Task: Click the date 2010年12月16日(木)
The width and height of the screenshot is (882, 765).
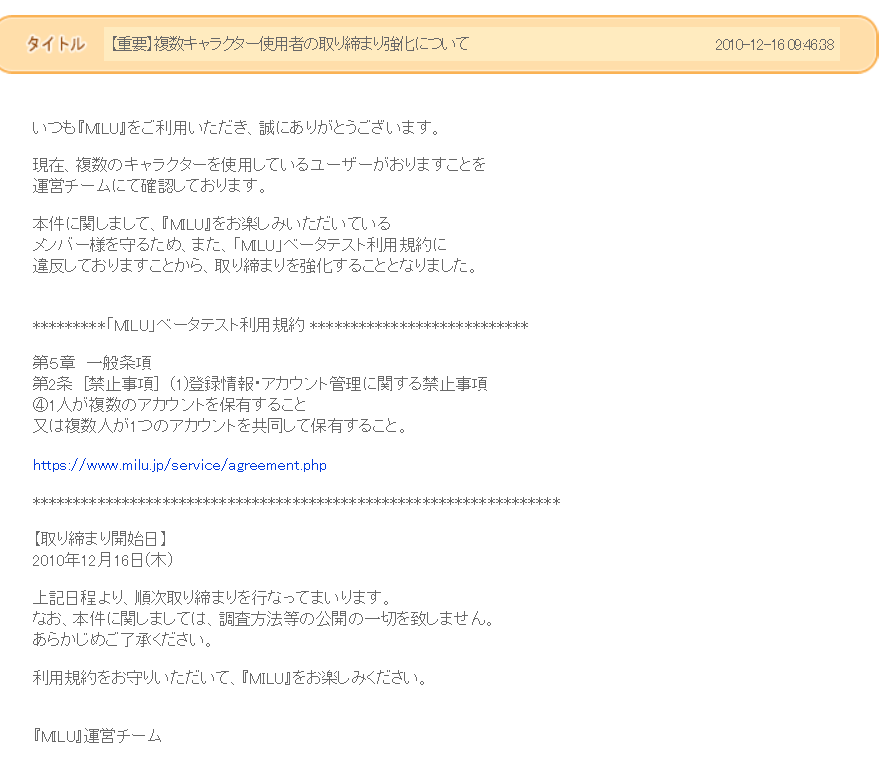Action: [95, 559]
